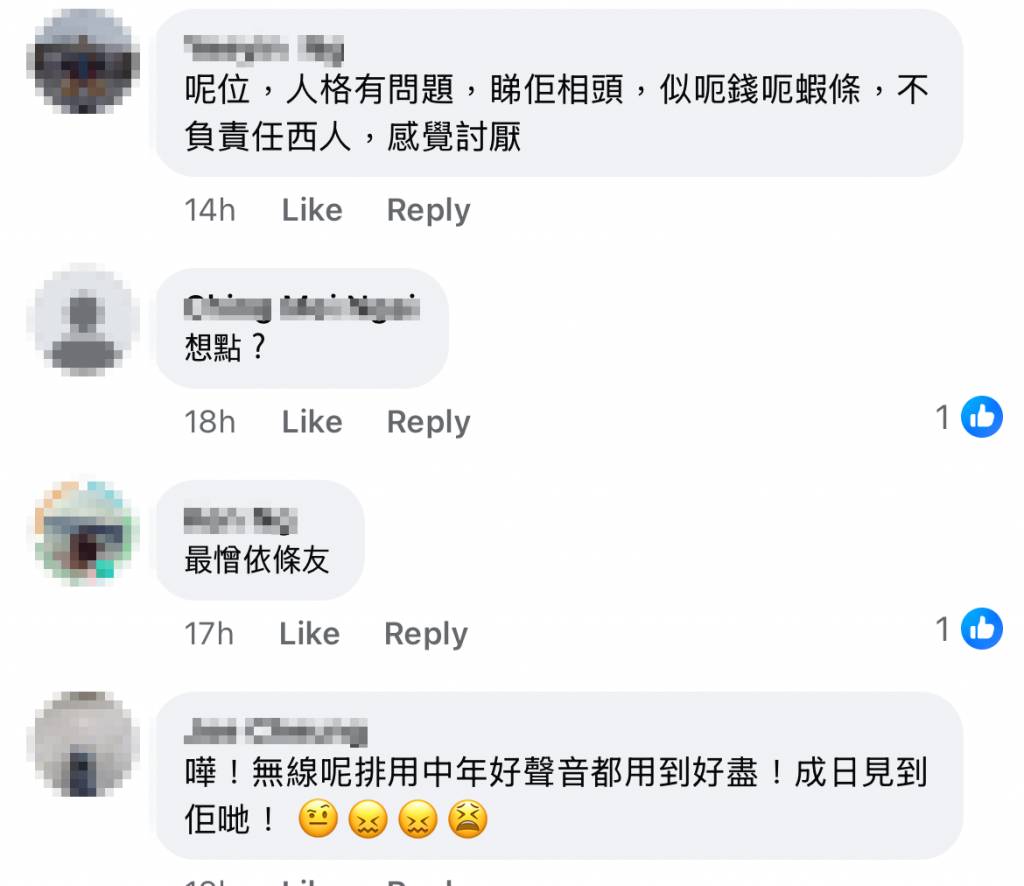Open the 14h timestamp link
Viewport: 1024px width, 886px height.
tap(210, 210)
